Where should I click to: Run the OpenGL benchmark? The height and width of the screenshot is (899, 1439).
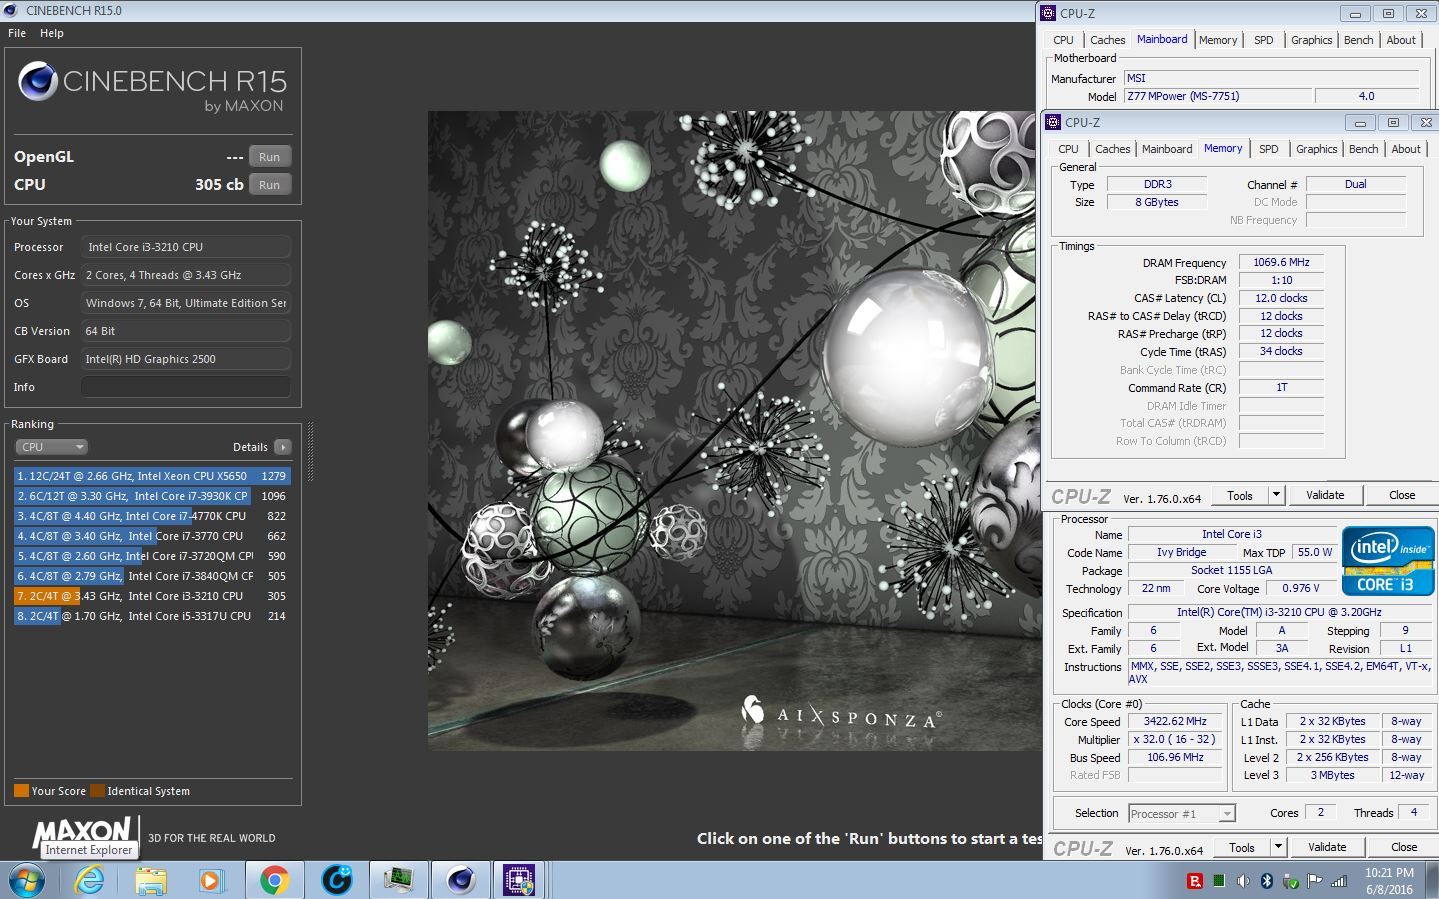click(x=270, y=157)
